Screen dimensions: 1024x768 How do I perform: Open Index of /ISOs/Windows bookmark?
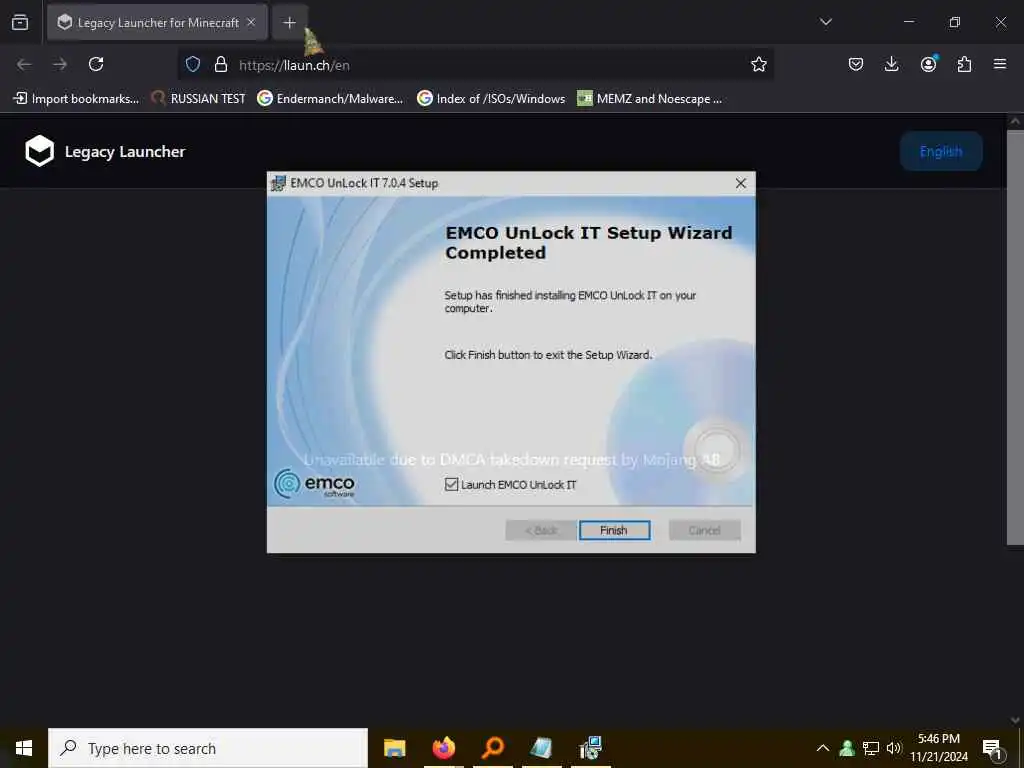click(x=491, y=99)
